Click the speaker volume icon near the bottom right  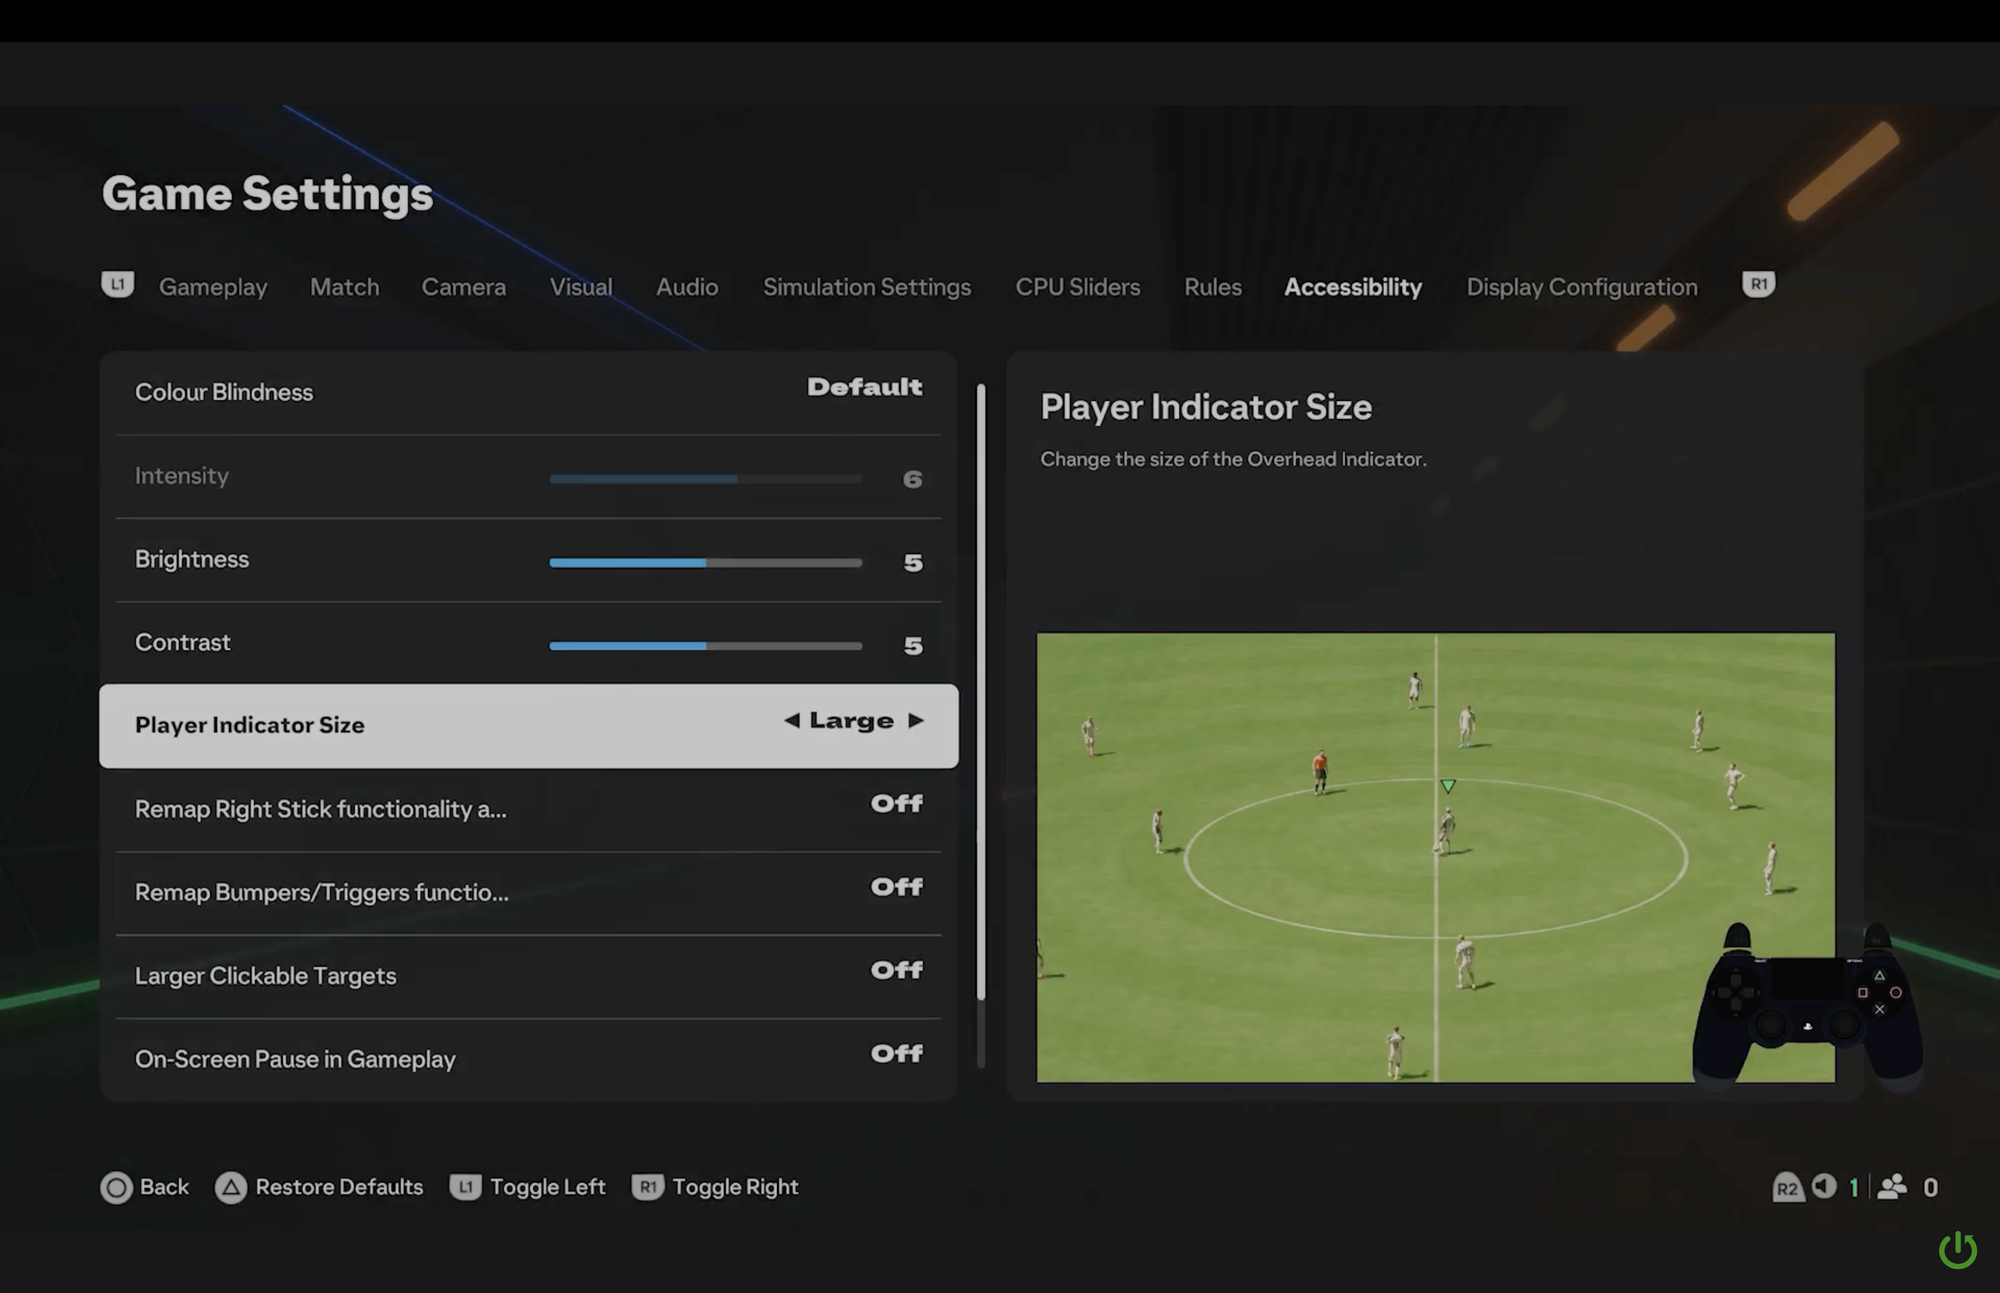point(1825,1187)
